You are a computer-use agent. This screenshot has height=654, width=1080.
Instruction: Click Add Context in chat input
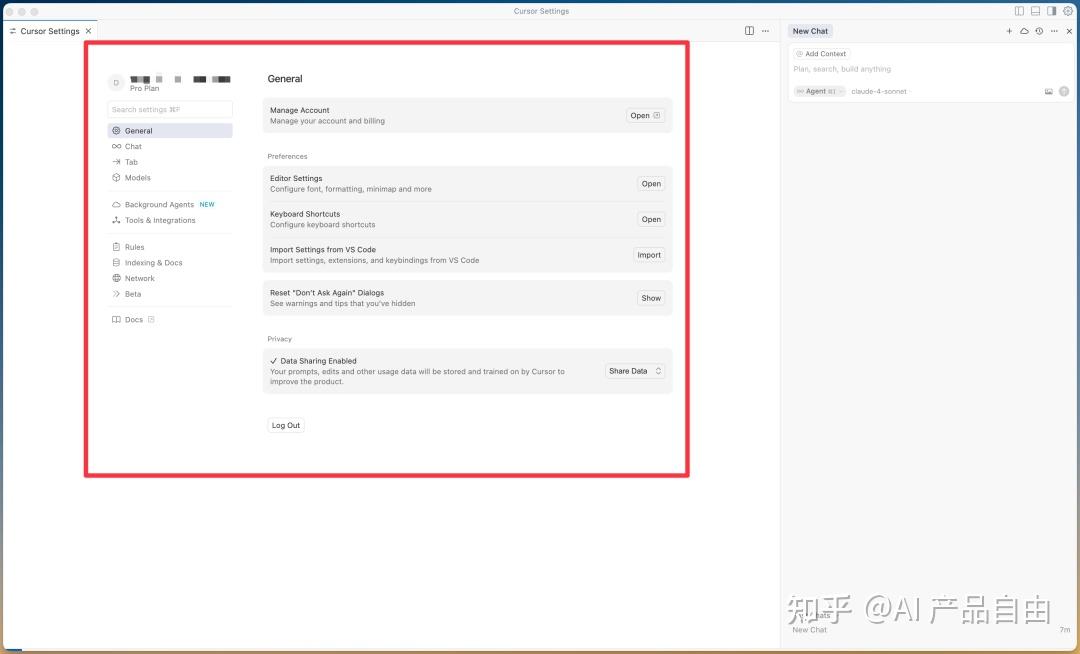[821, 54]
